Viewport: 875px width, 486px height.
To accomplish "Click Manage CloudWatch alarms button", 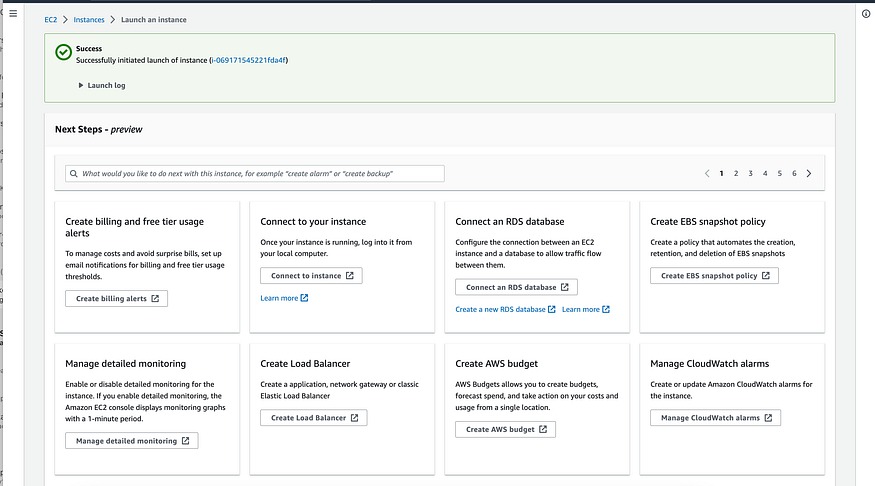I will point(715,417).
